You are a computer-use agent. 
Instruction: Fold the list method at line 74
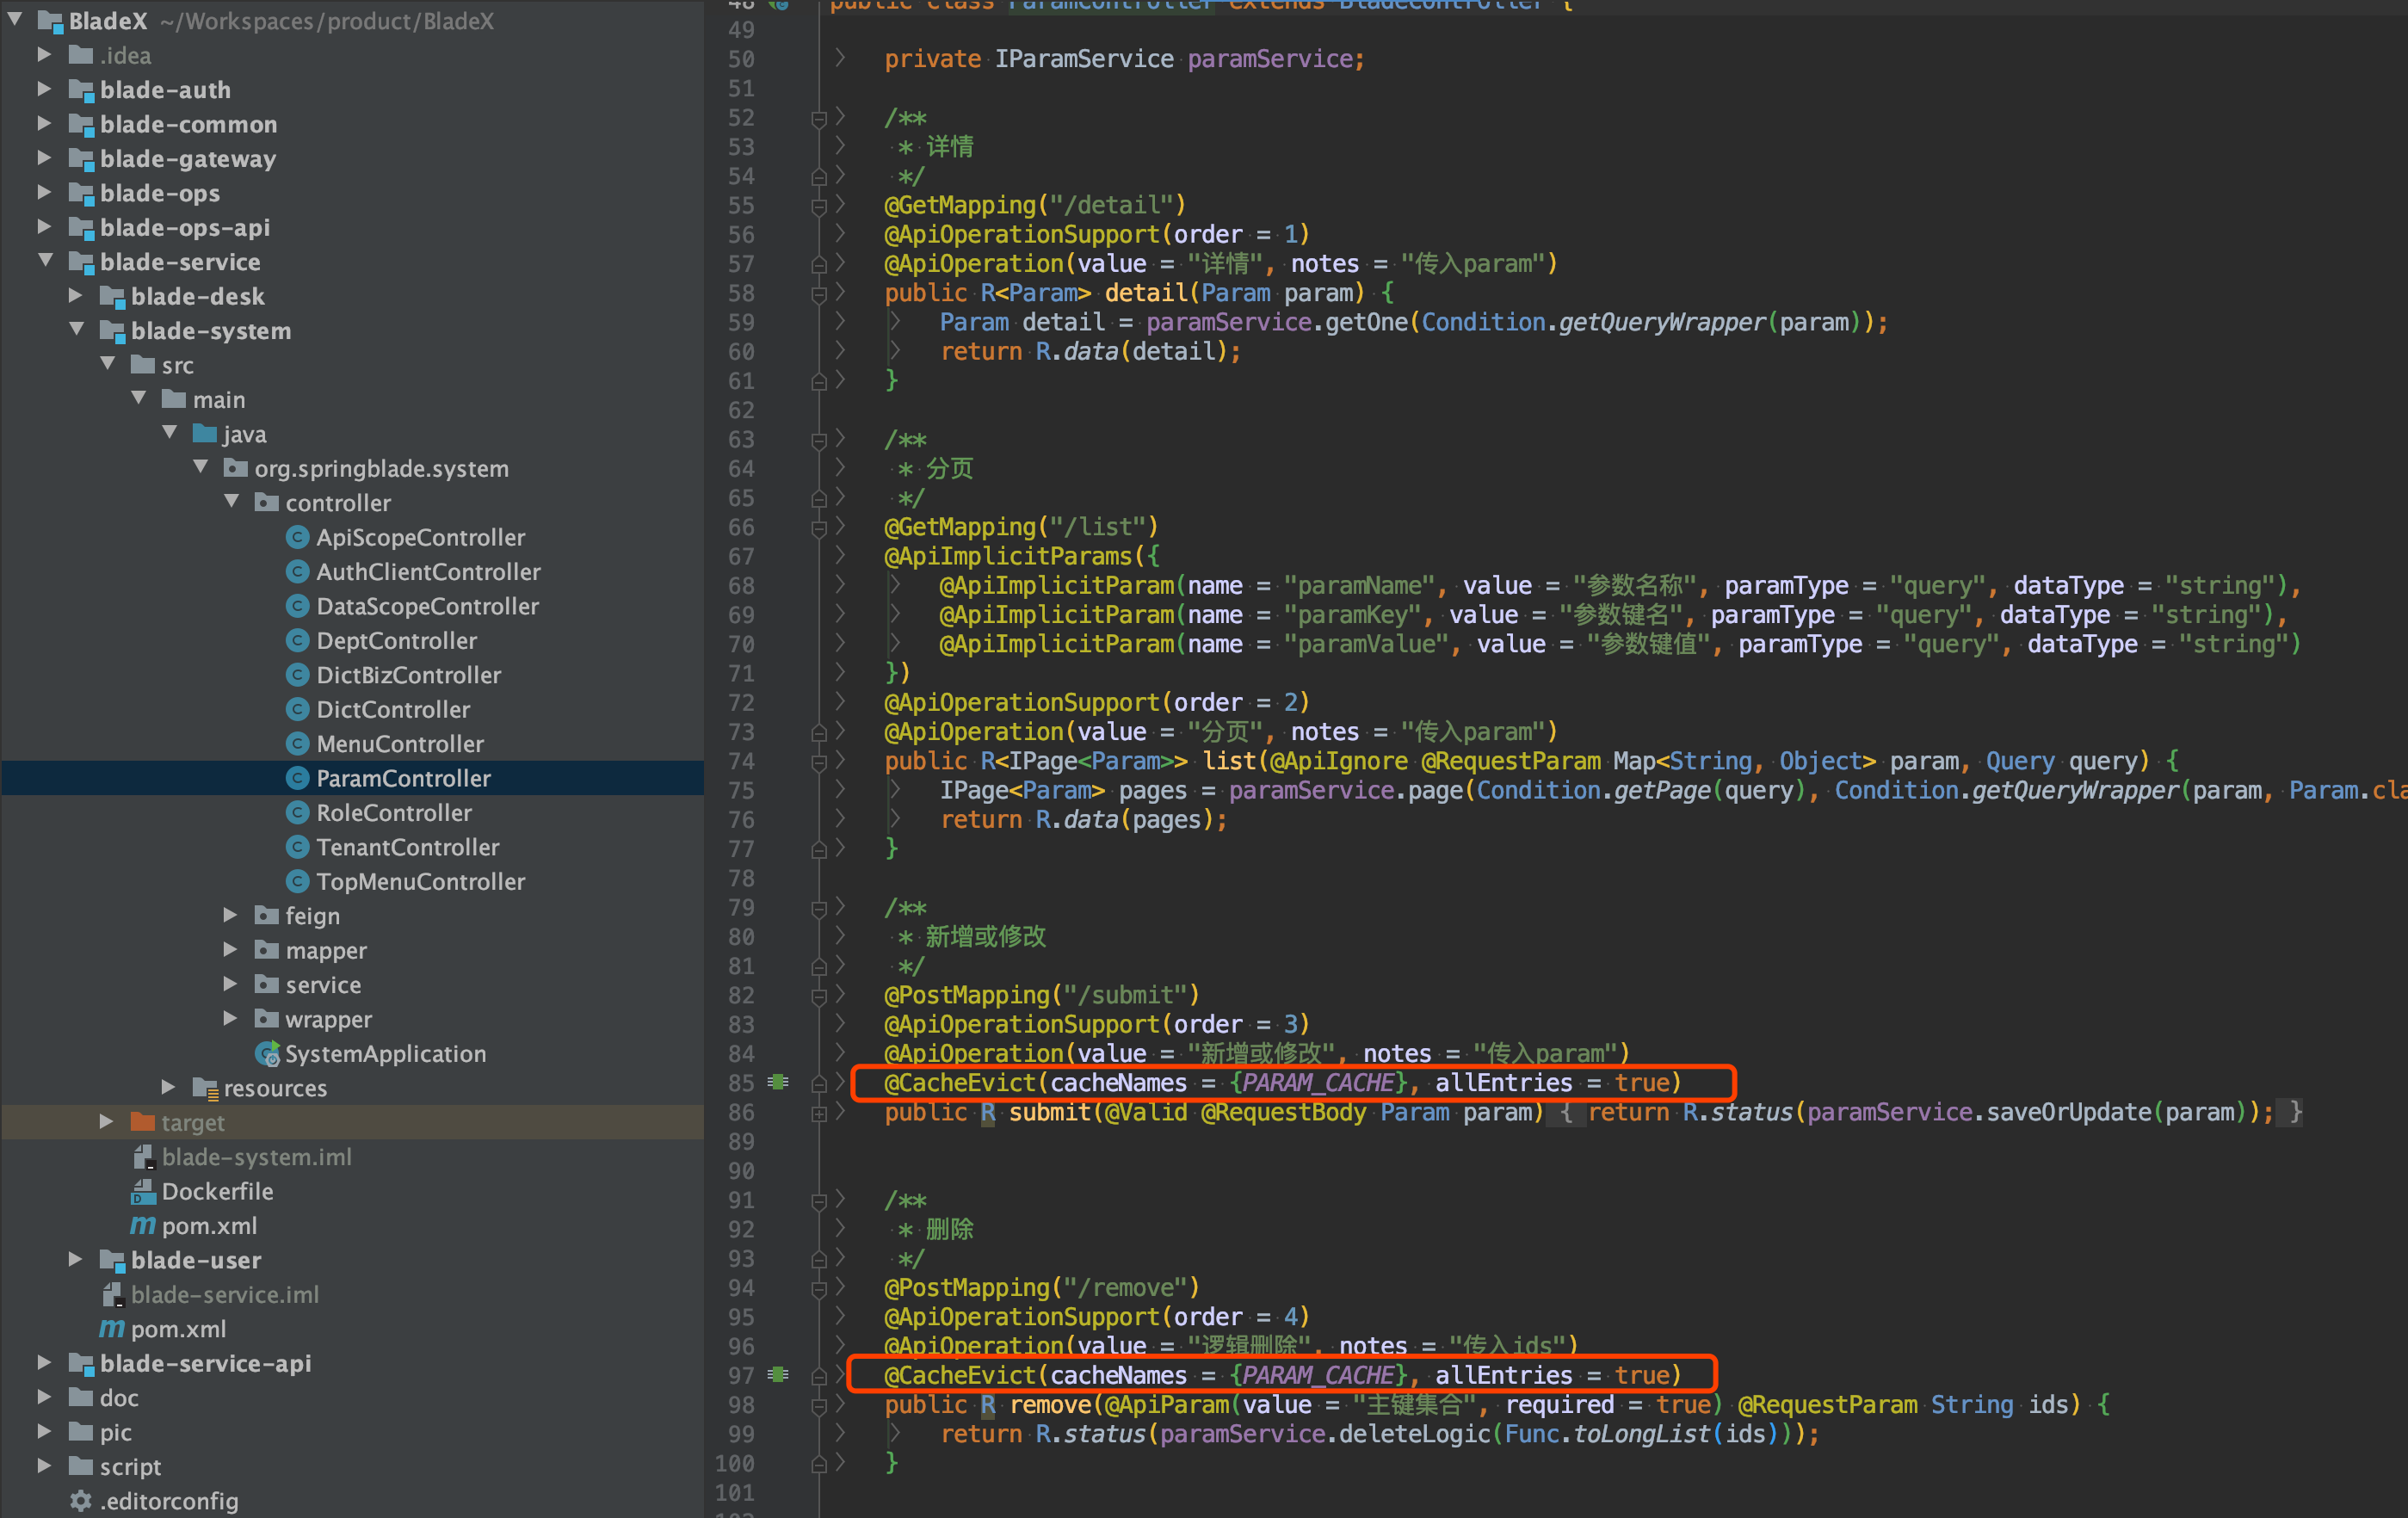pos(819,762)
